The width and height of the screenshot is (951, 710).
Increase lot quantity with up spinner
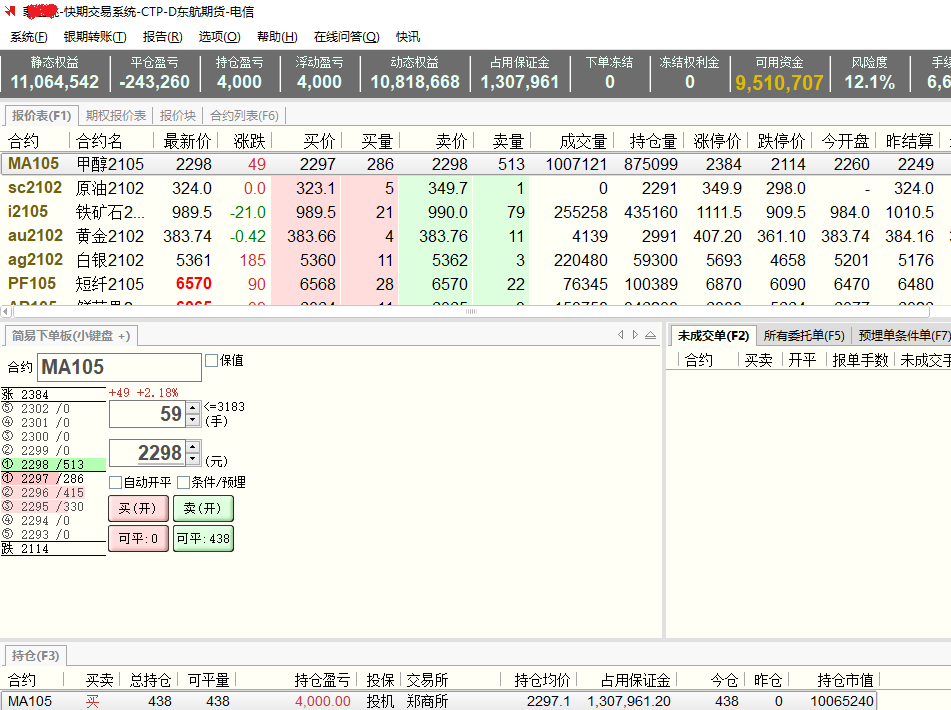tap(193, 408)
